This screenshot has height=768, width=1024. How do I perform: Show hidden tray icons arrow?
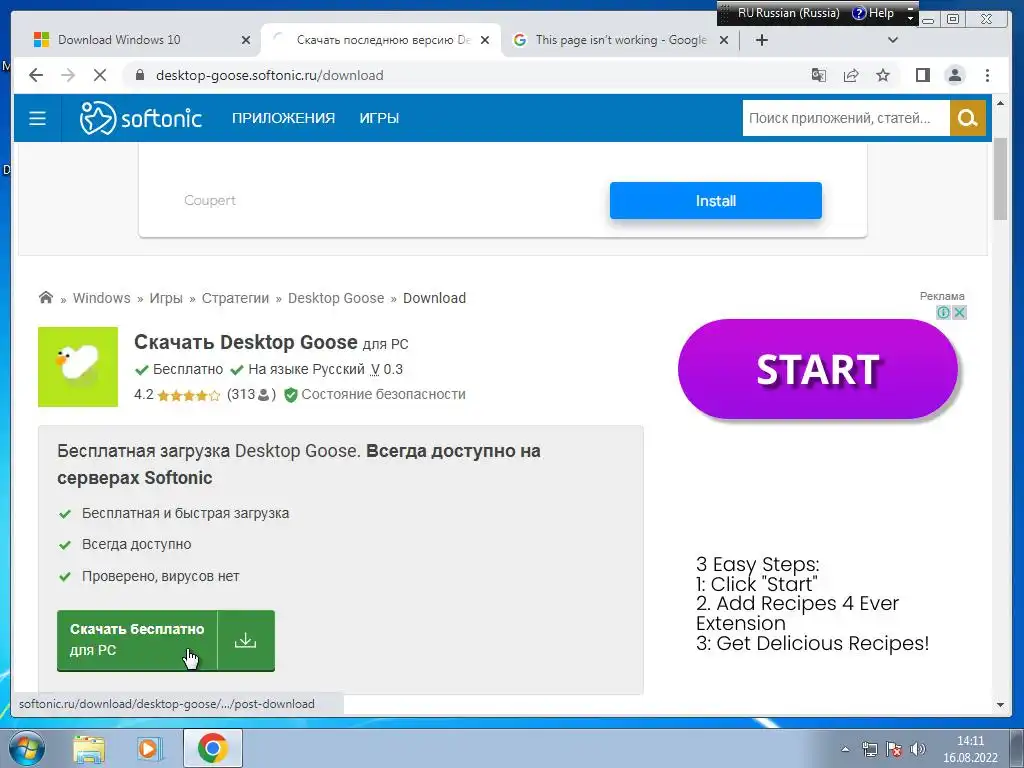pyautogui.click(x=845, y=749)
